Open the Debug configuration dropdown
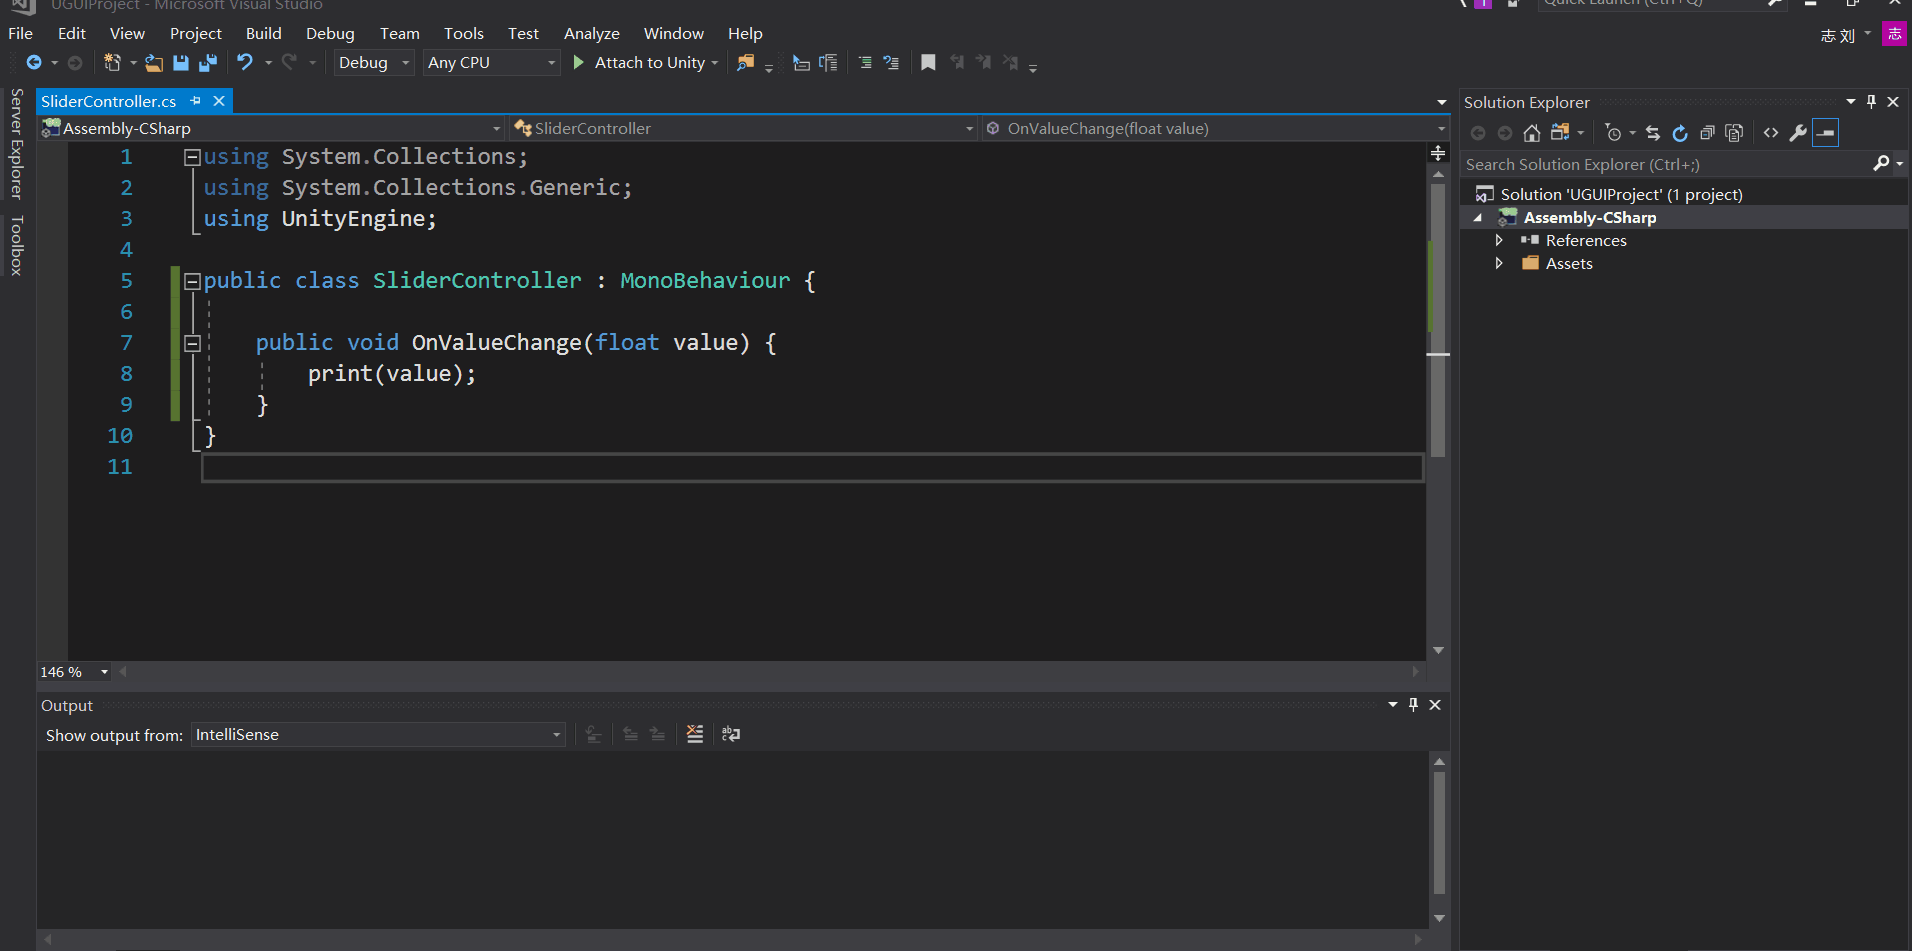 point(374,63)
